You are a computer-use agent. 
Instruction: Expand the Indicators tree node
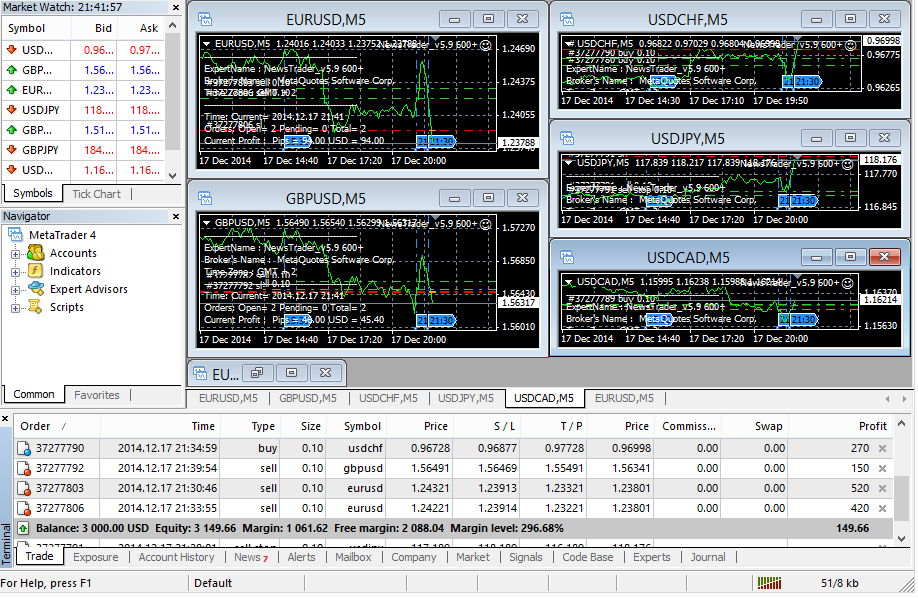pyautogui.click(x=16, y=272)
